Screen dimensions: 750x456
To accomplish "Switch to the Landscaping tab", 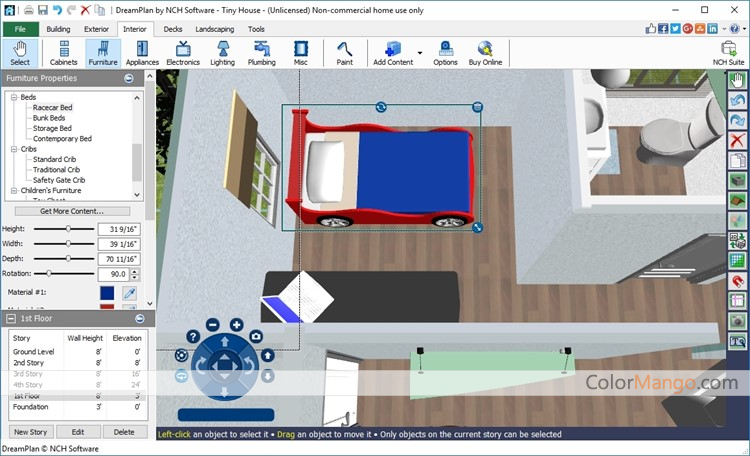I will 215,29.
